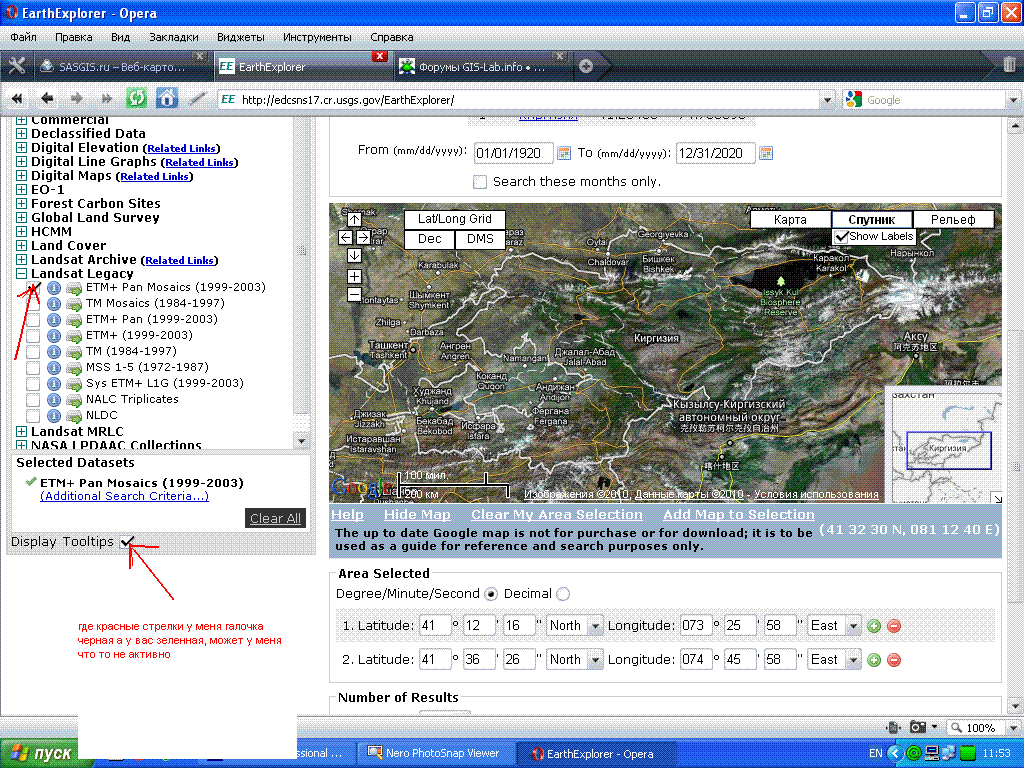Screen dimensions: 1024x768
Task: Go to the Opera home page icon
Action: 167,98
